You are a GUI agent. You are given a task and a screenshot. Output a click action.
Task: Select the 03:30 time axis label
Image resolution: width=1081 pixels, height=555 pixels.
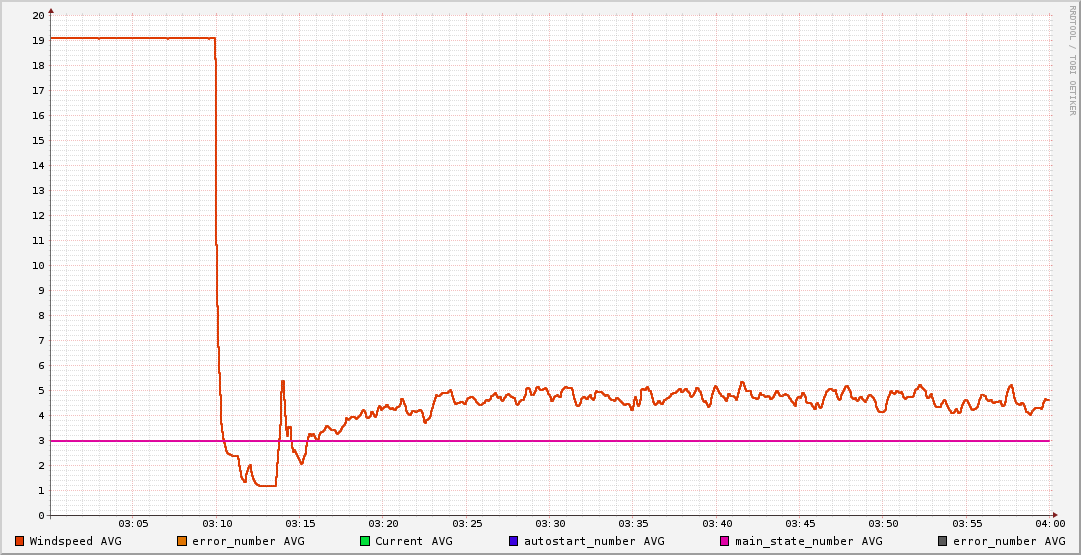click(550, 524)
